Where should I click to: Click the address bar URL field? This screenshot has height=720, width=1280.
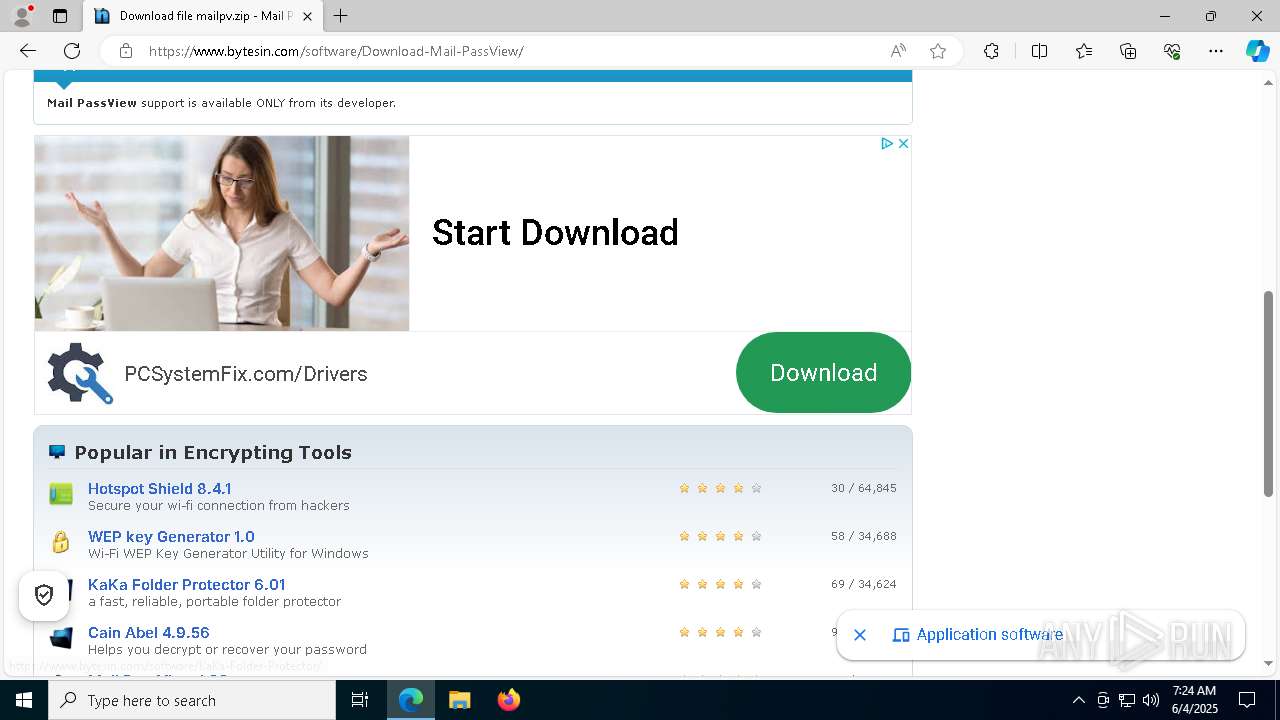pos(510,51)
